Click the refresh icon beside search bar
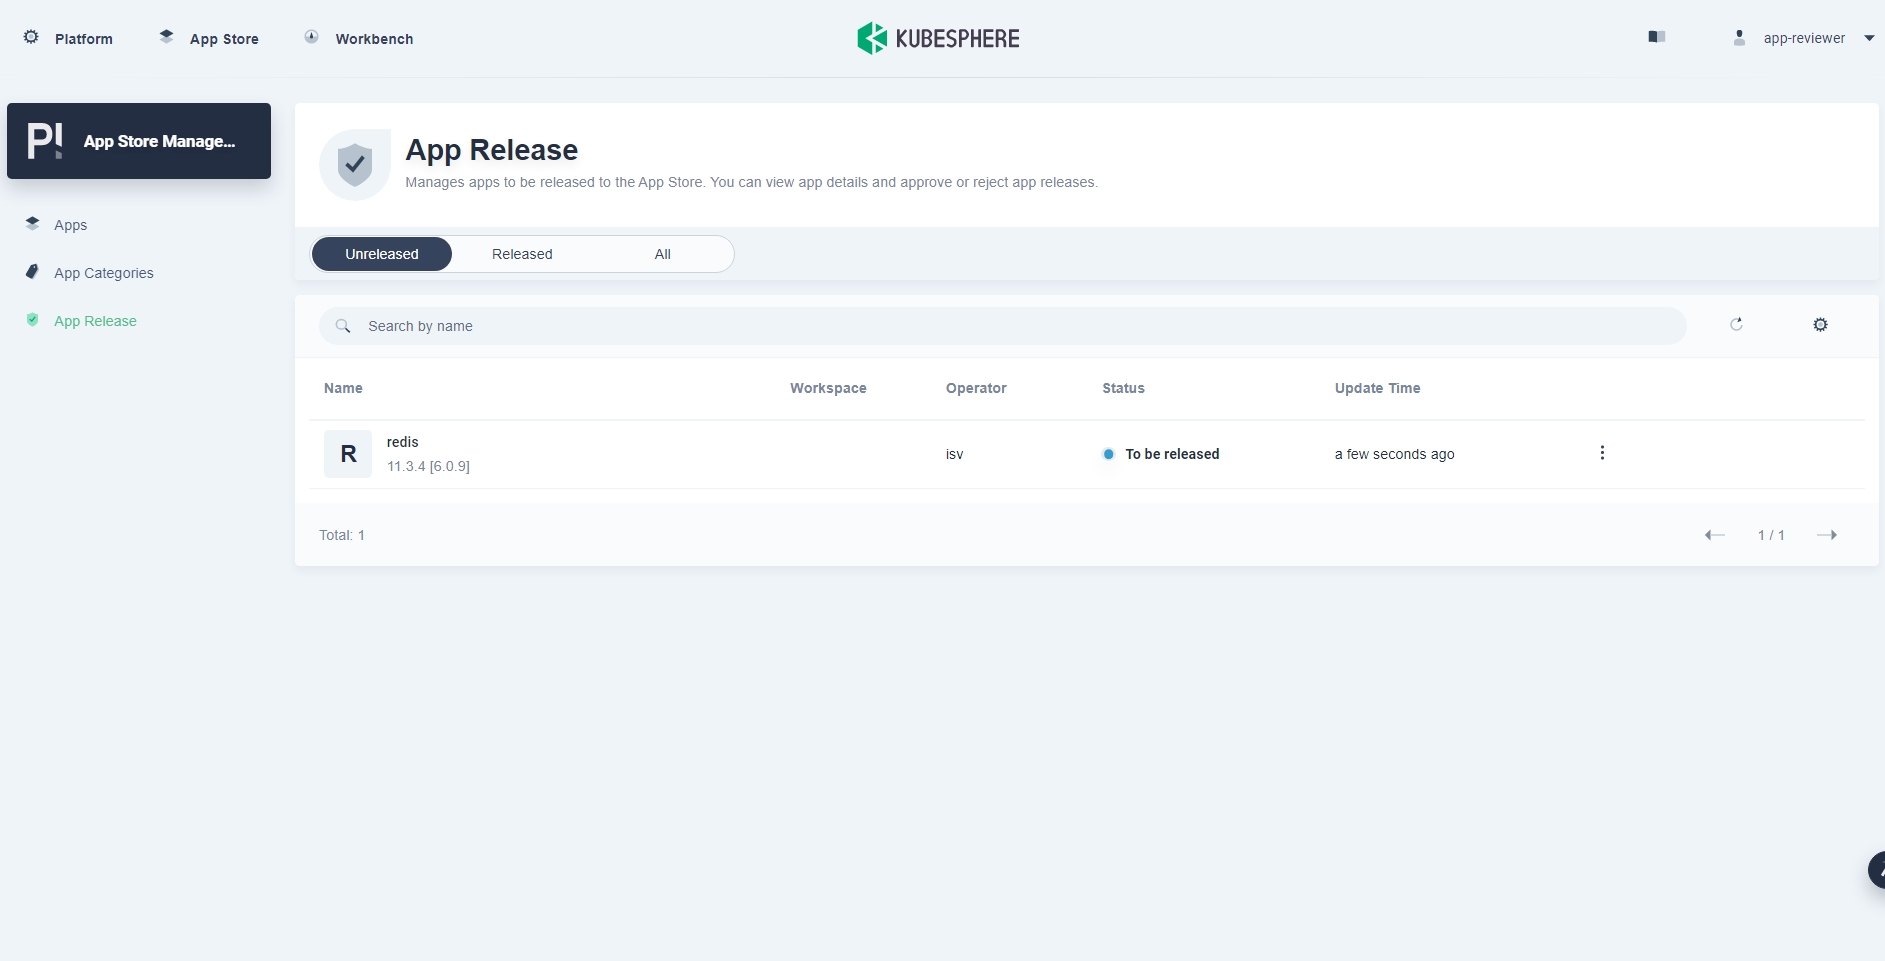The height and width of the screenshot is (961, 1885). pos(1736,324)
